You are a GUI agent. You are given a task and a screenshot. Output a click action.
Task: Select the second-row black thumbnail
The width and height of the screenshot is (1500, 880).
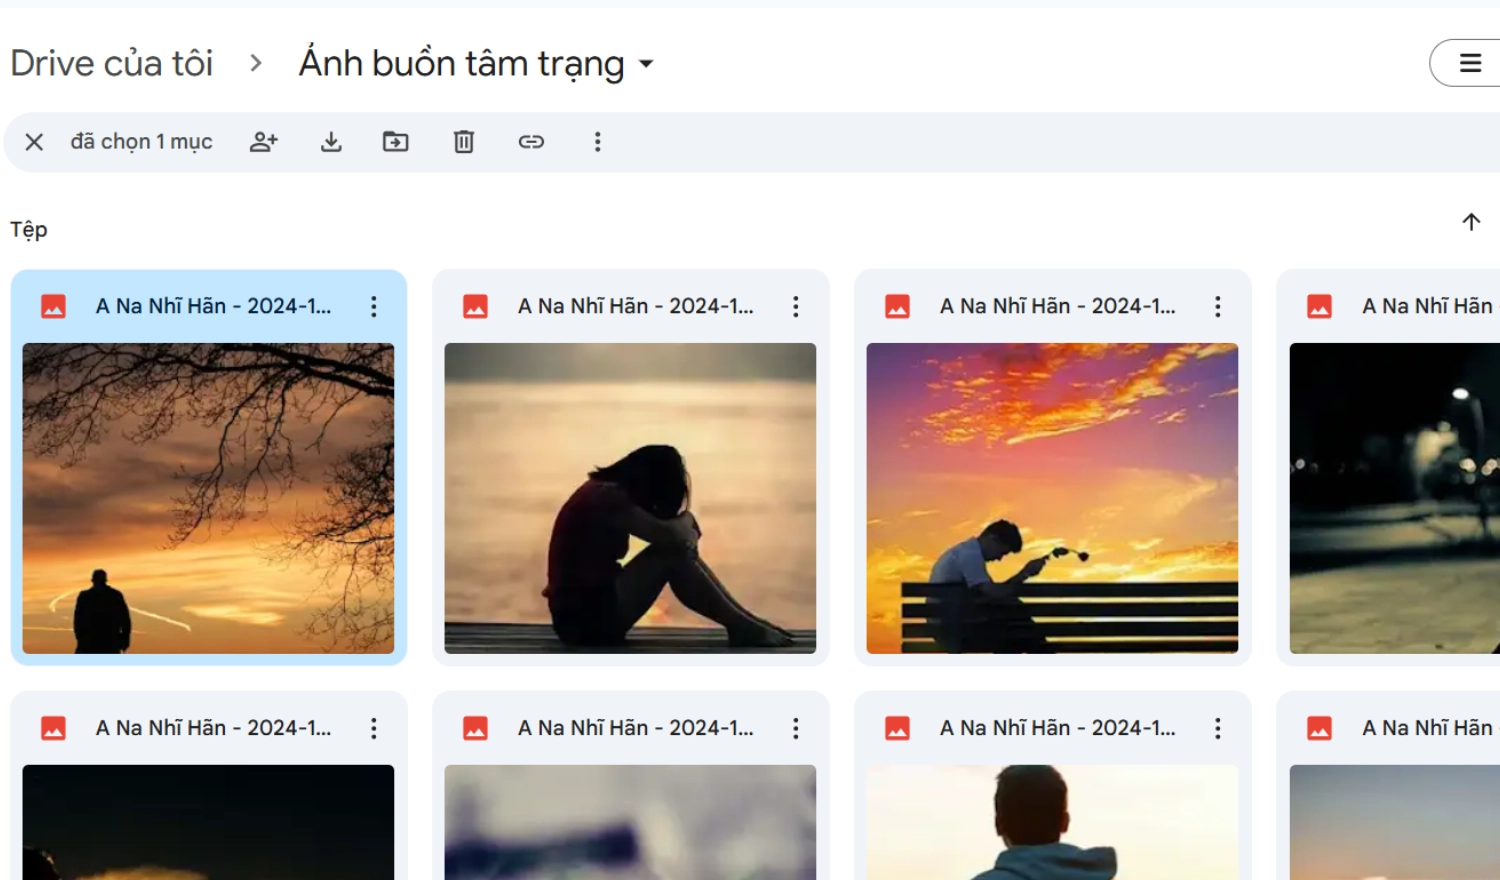coord(208,822)
